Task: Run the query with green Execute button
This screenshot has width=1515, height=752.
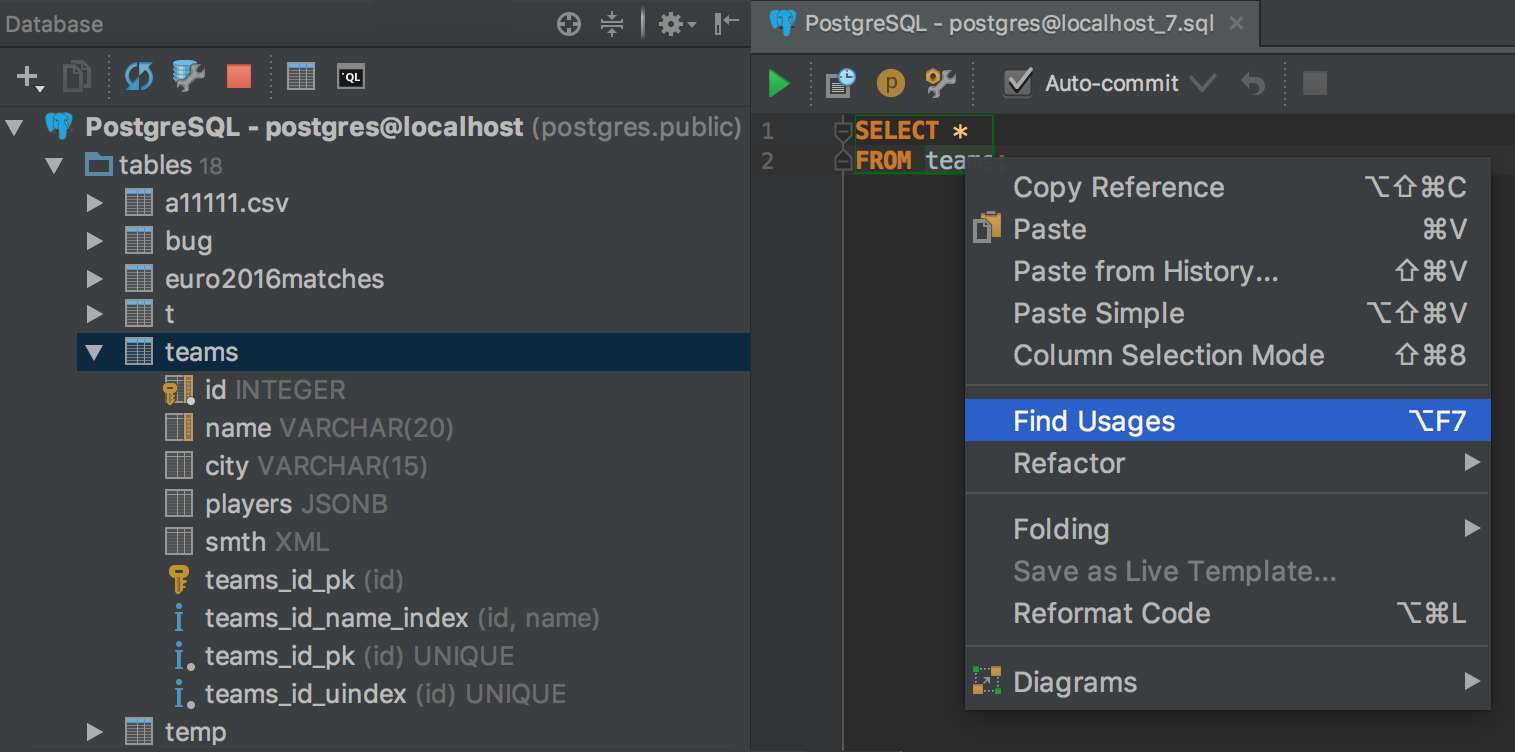Action: [779, 83]
